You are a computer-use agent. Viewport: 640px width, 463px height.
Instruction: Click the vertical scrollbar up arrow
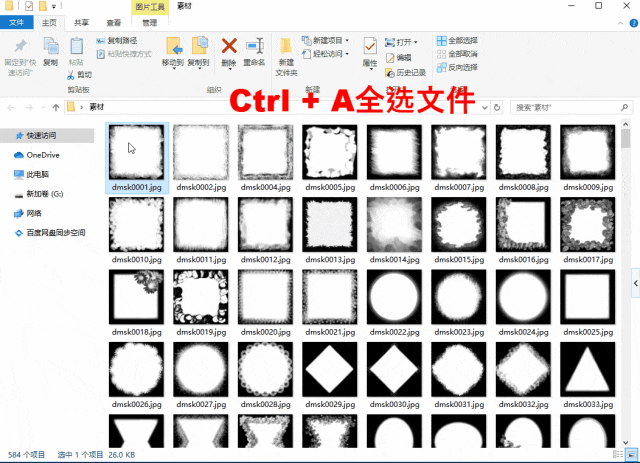point(626,124)
